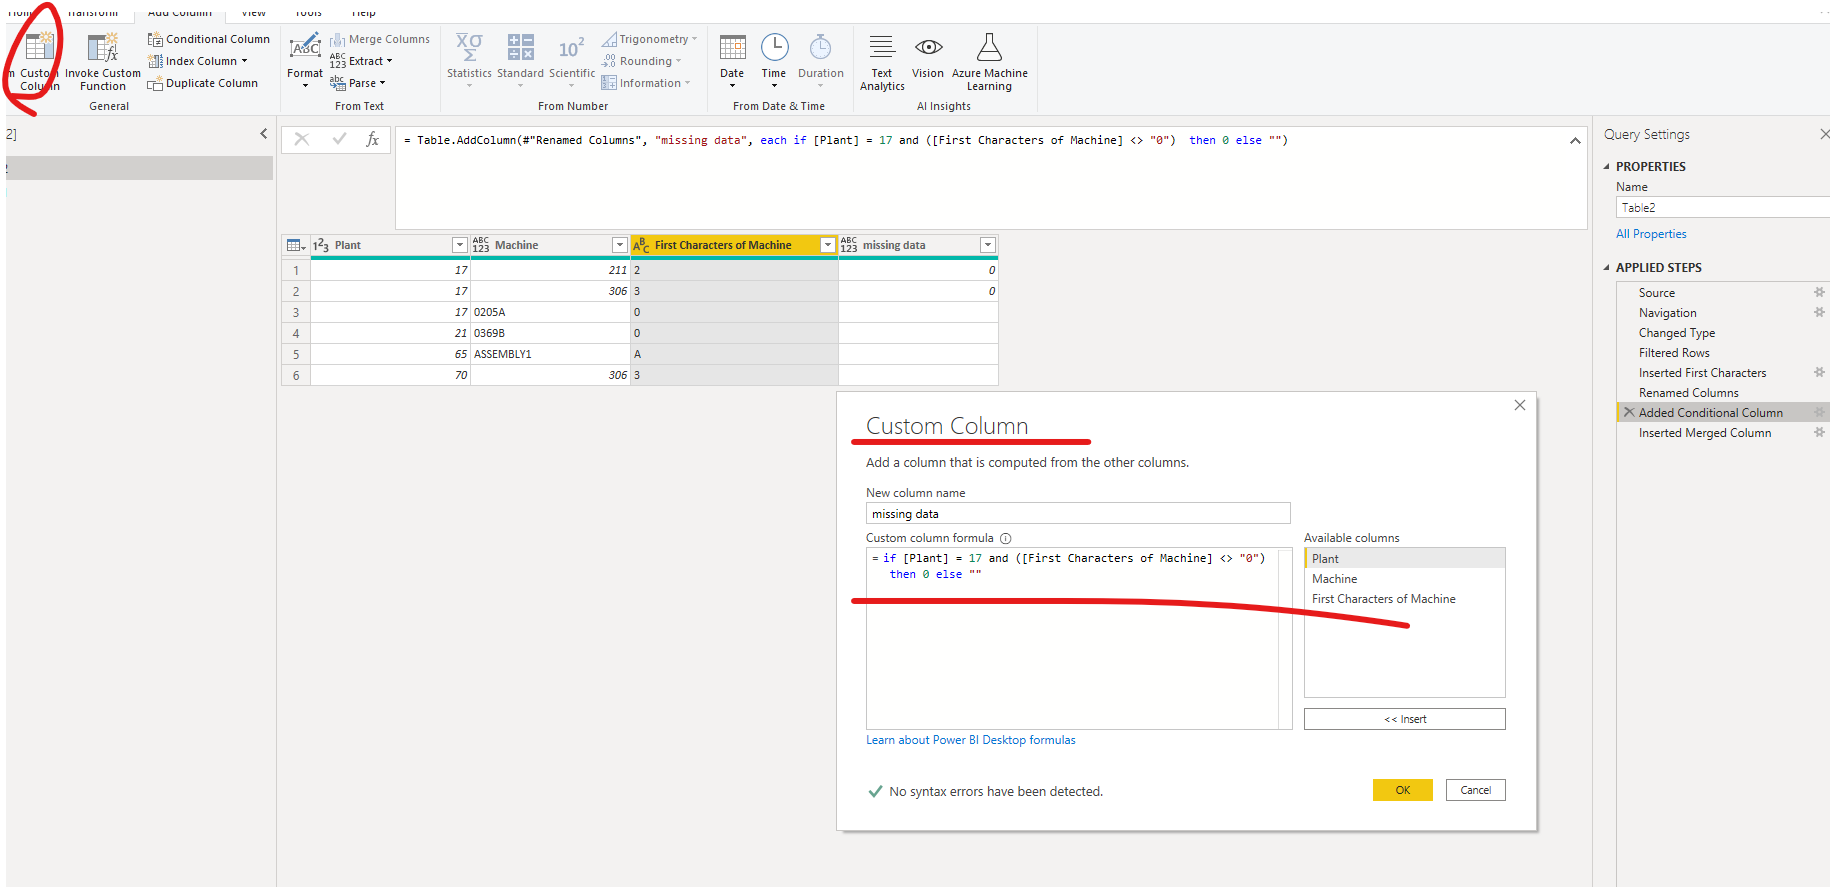The height and width of the screenshot is (887, 1830).
Task: Collapse the PROPERTIES section
Action: [x=1607, y=167]
